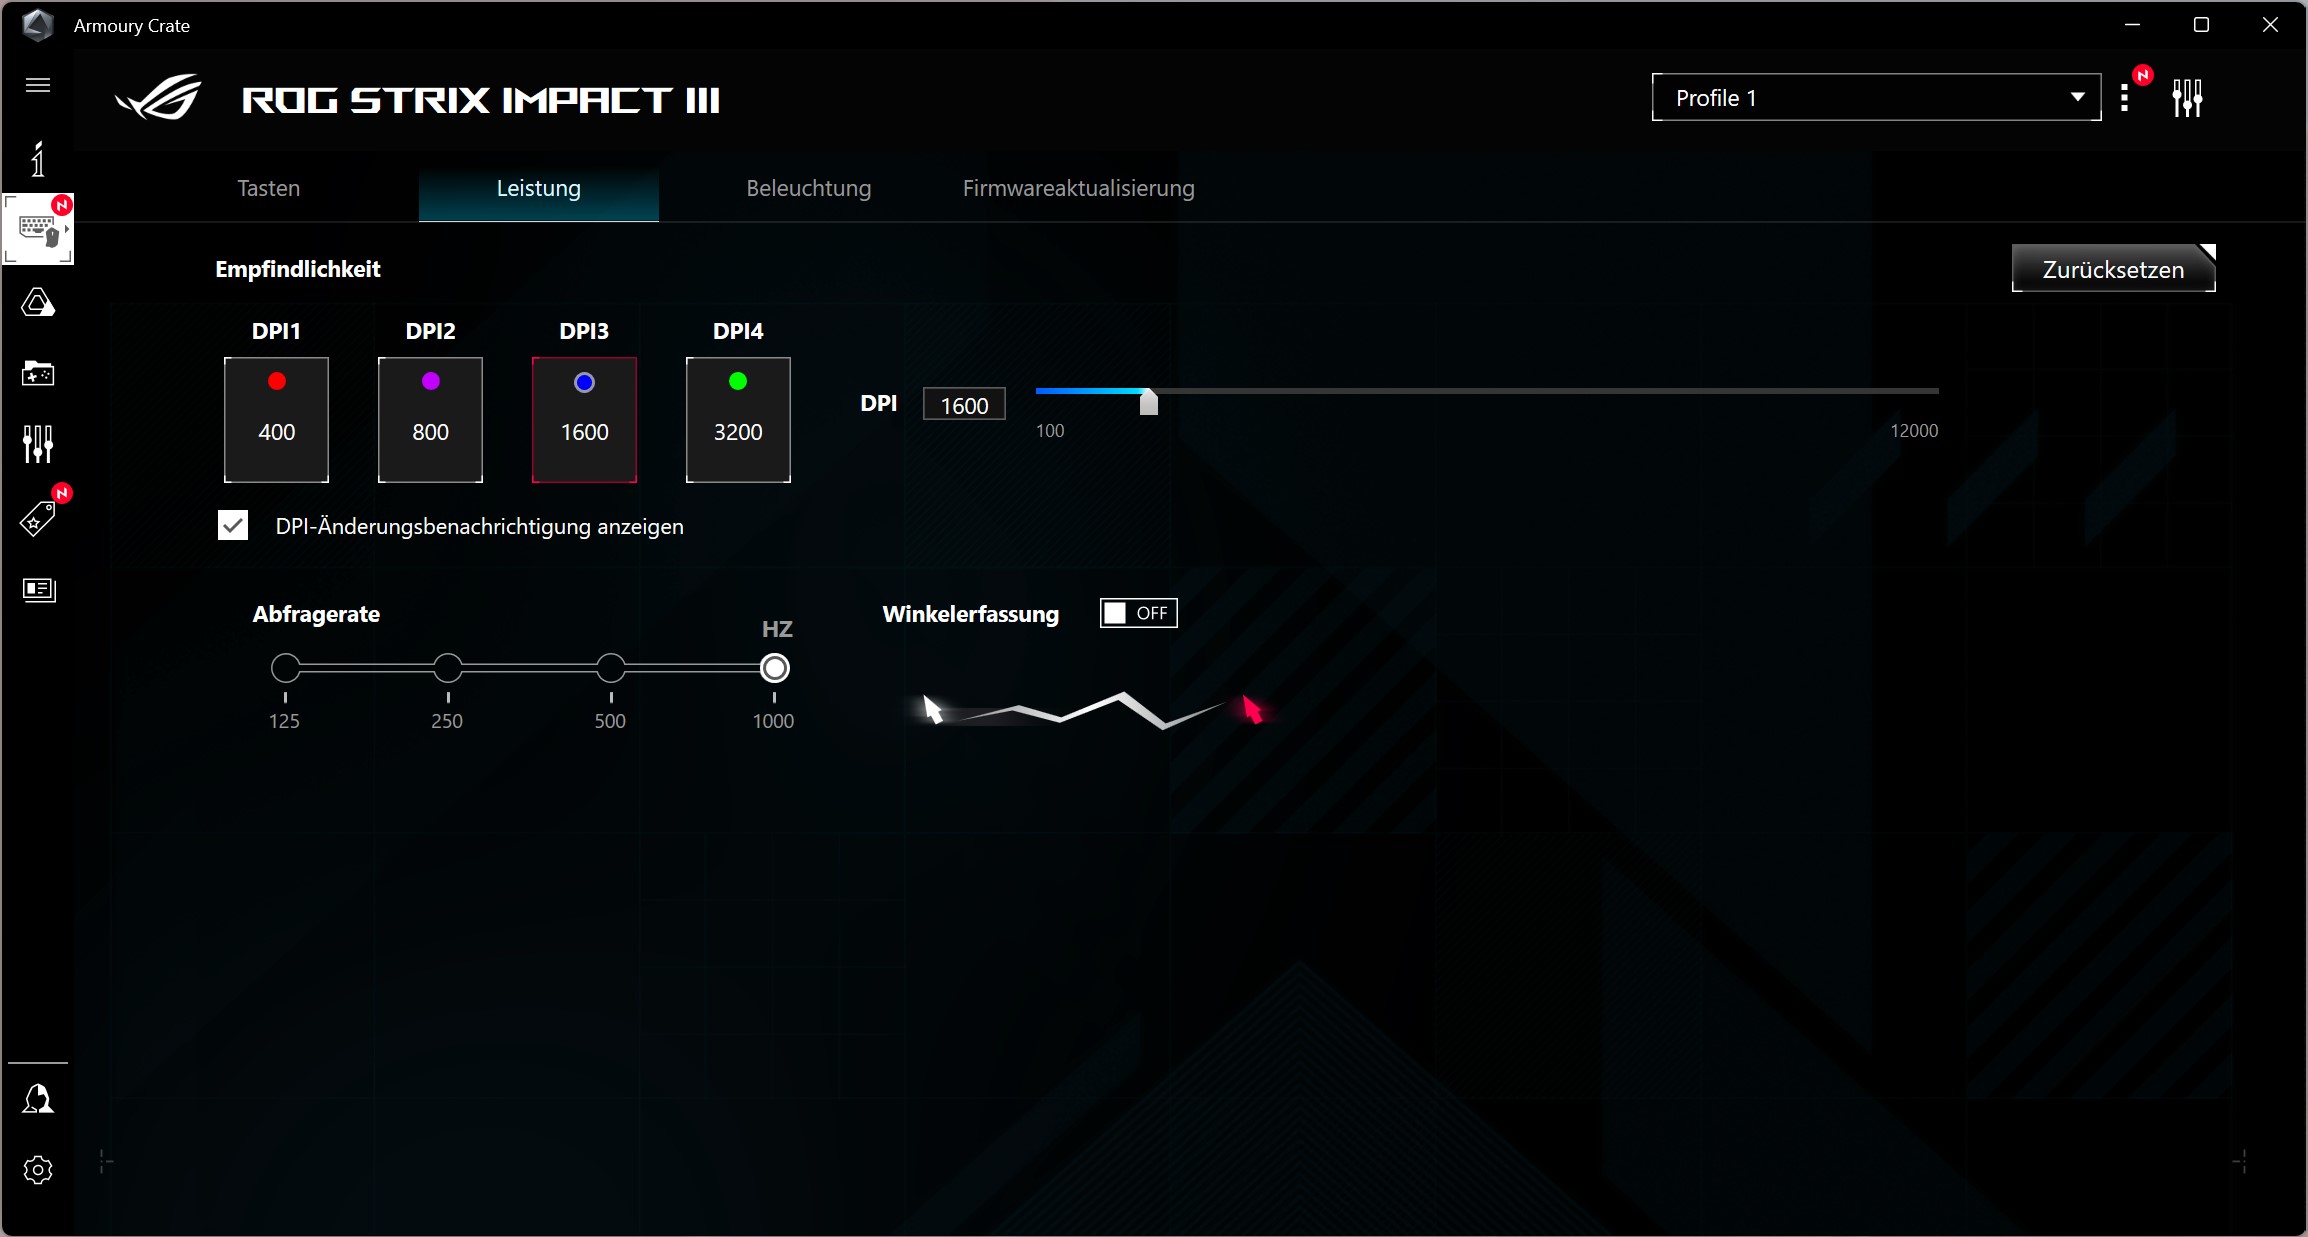The height and width of the screenshot is (1237, 2308).
Task: Select the settings gear icon at bottom
Action: (x=38, y=1170)
